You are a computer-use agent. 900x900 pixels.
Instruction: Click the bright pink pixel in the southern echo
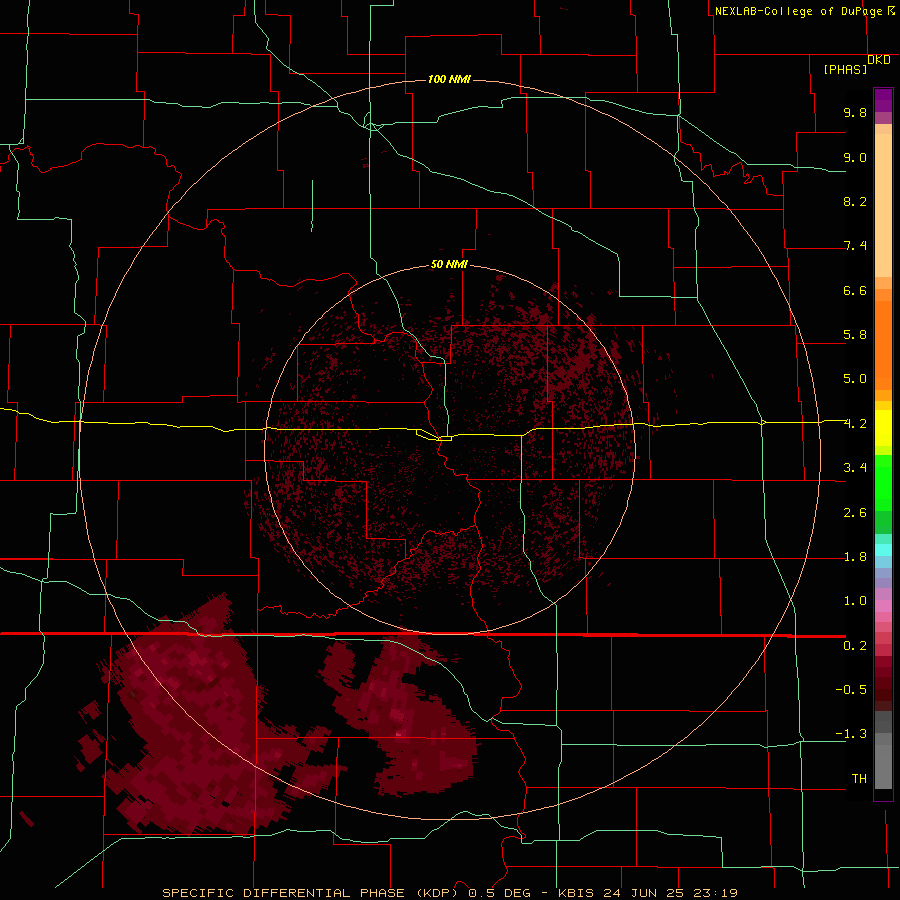coord(399,734)
